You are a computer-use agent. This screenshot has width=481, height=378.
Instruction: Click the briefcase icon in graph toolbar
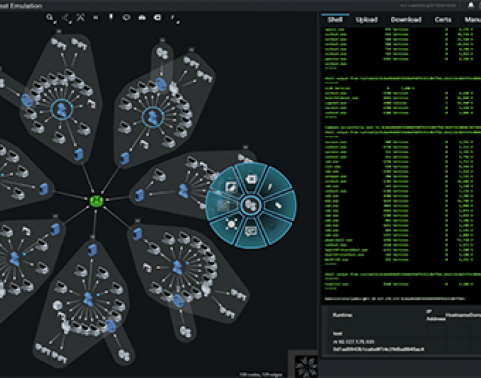tap(142, 17)
